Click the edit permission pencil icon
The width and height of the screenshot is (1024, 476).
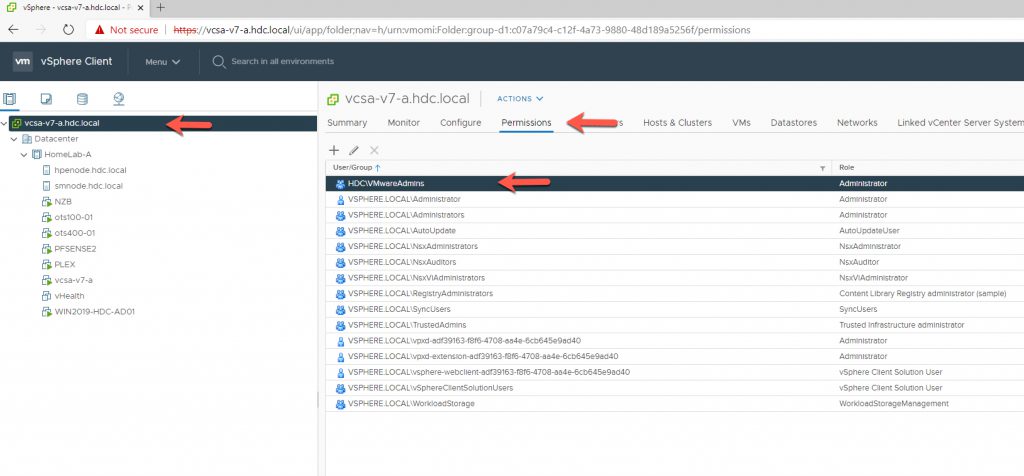(x=354, y=150)
